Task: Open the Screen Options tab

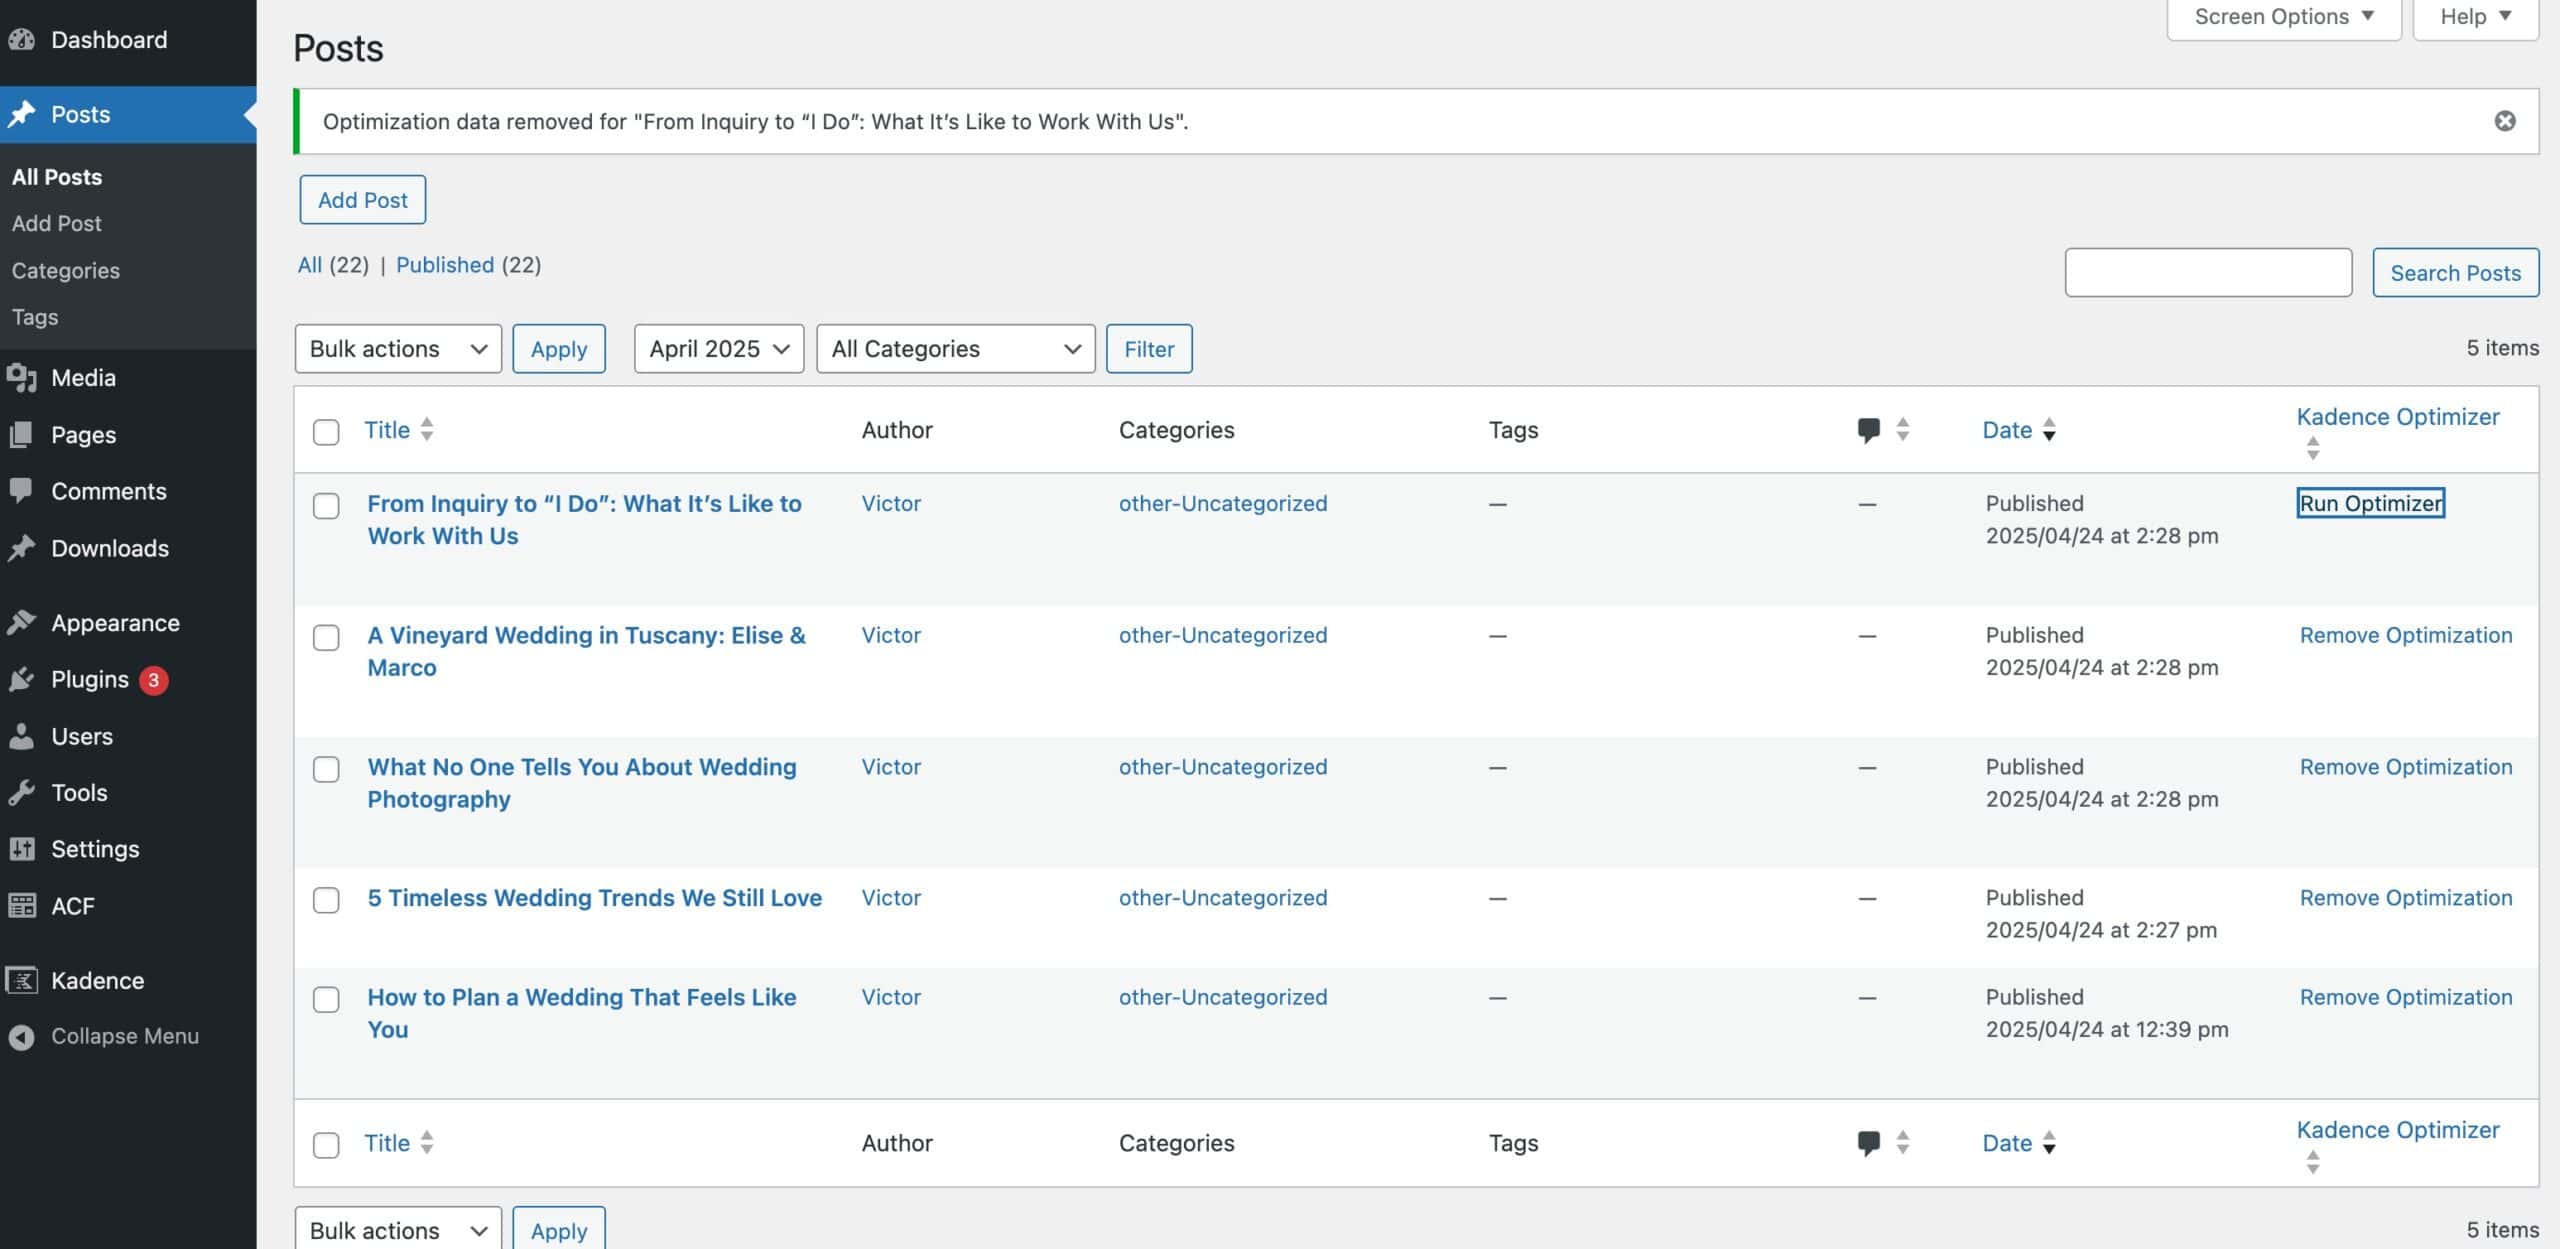Action: [2283, 17]
